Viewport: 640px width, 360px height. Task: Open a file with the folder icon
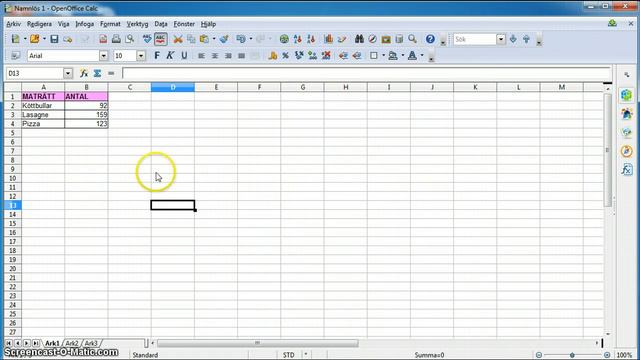[x=35, y=39]
